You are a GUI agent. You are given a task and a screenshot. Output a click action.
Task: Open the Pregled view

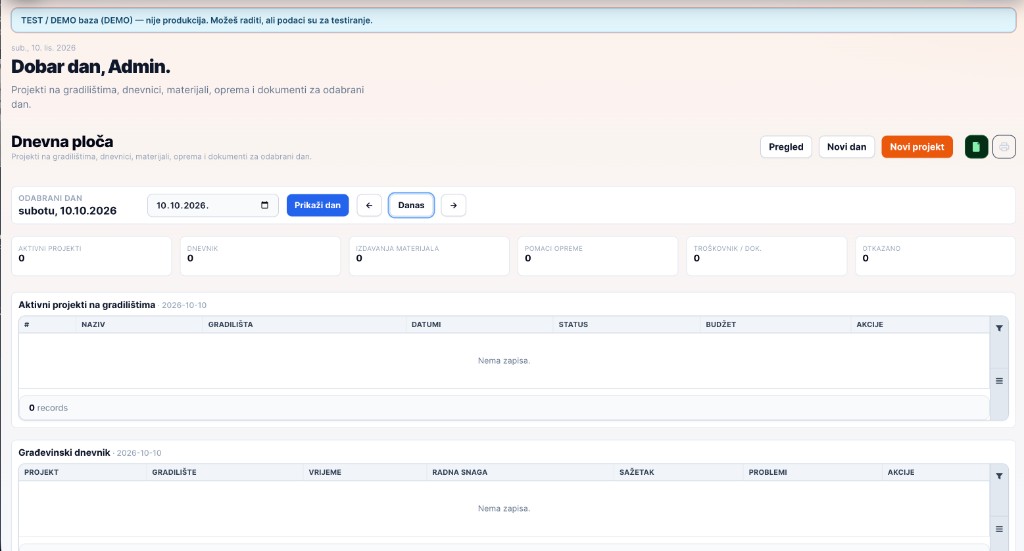tap(786, 147)
